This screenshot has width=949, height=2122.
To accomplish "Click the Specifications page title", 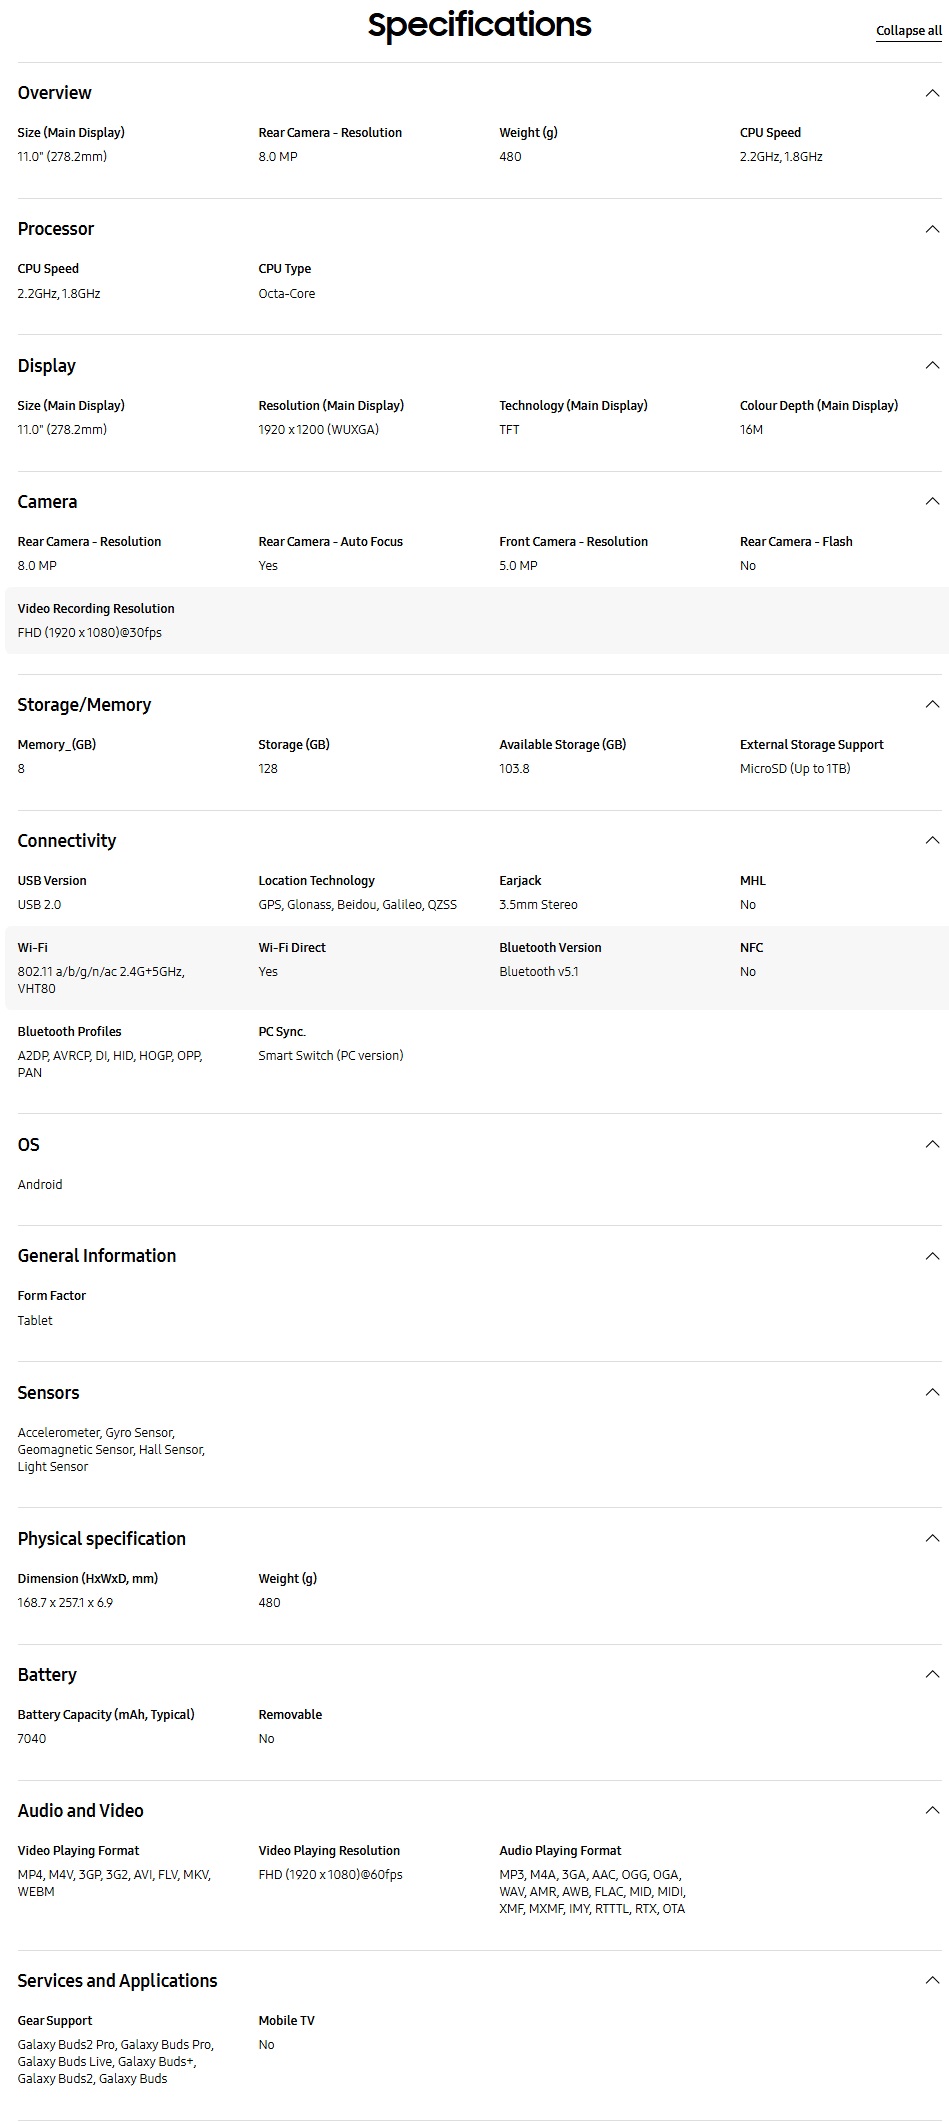I will click(480, 25).
